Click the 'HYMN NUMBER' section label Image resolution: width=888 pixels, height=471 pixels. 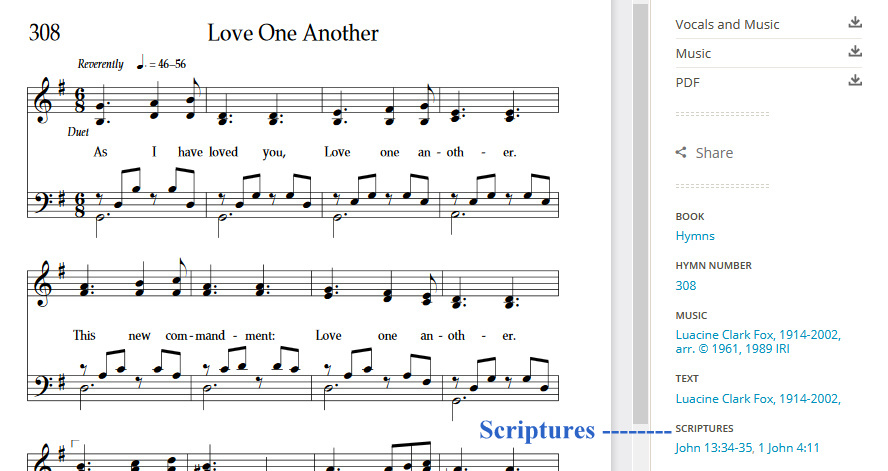(714, 266)
